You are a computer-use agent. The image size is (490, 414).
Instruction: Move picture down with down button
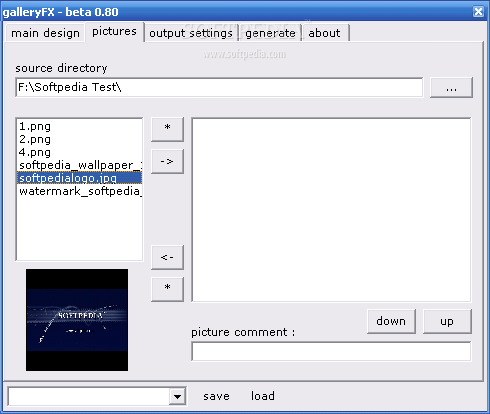(391, 321)
